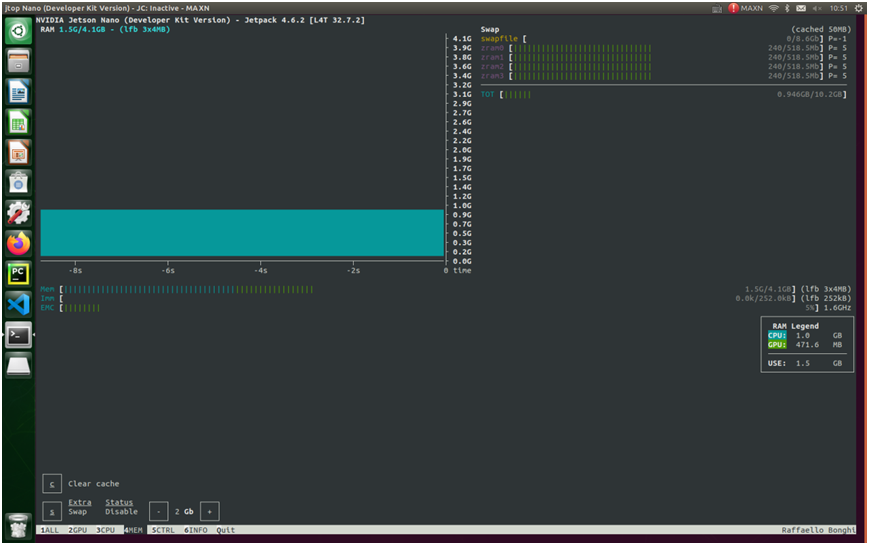869x545 pixels.
Task: Switch to the 5CTRL tab
Action: tap(163, 530)
